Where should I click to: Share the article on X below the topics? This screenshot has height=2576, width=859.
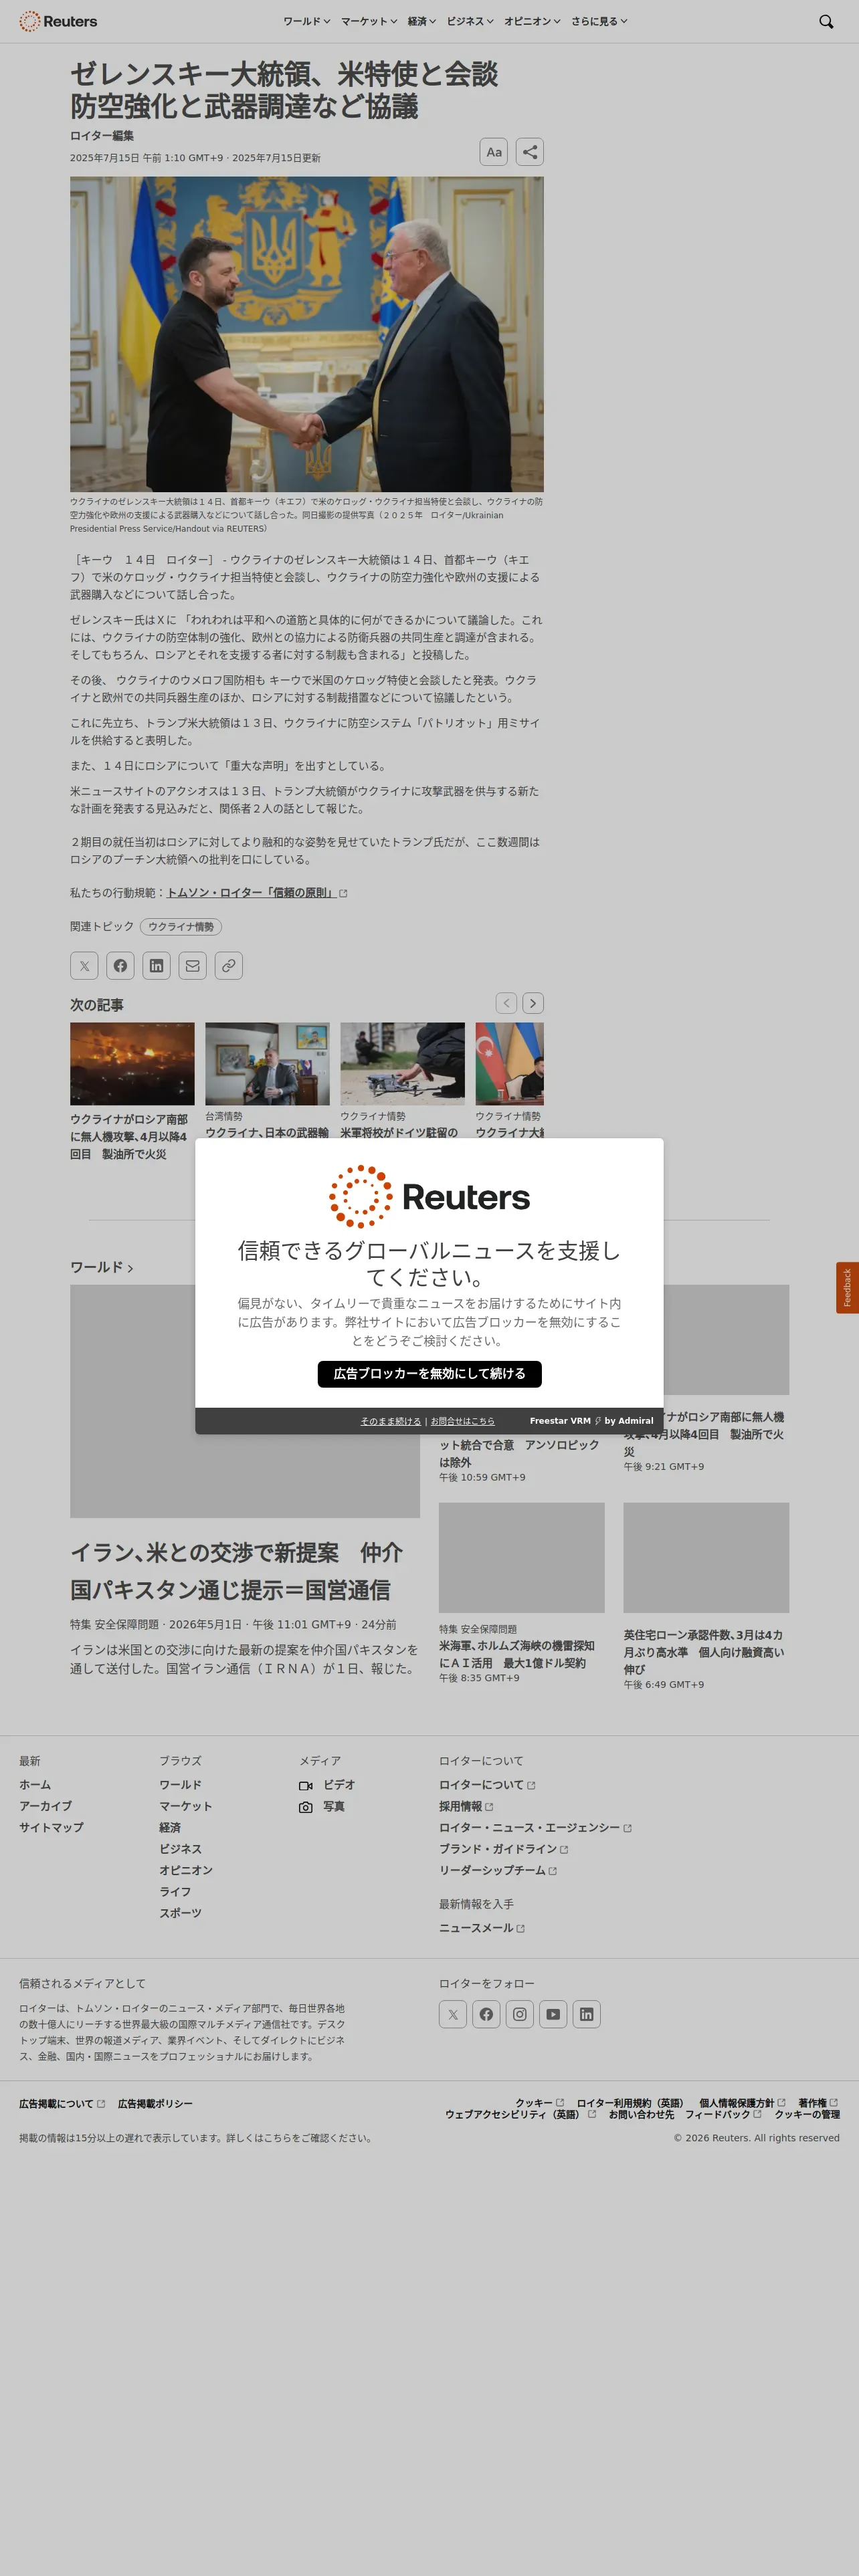point(84,966)
